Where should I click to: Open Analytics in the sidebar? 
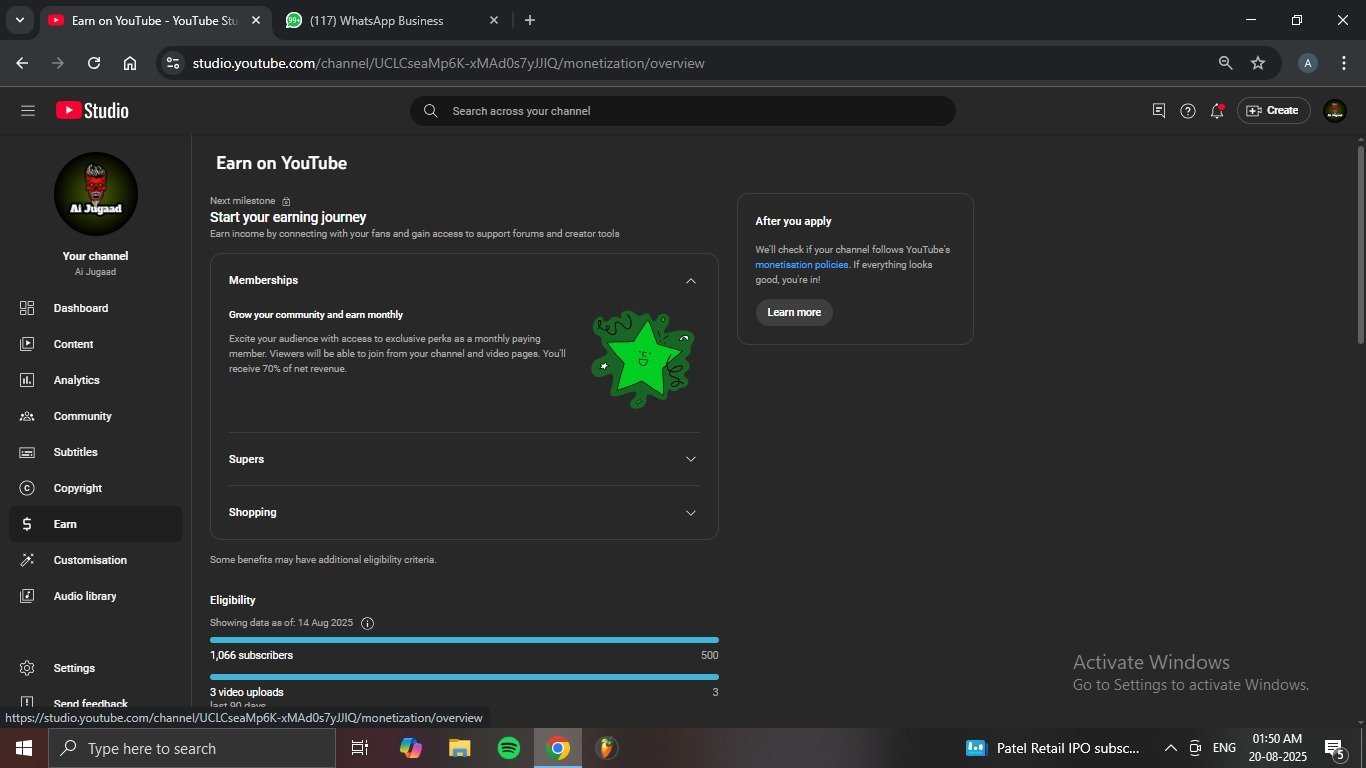click(x=77, y=380)
